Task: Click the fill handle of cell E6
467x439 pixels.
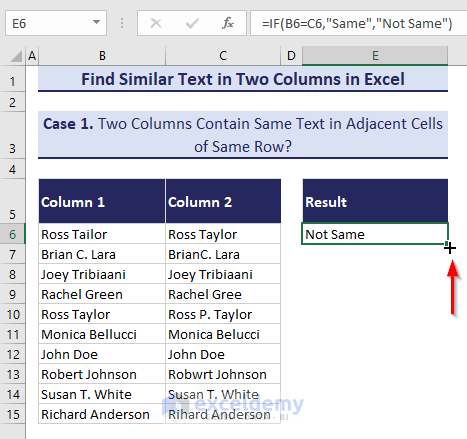Action: point(447,244)
